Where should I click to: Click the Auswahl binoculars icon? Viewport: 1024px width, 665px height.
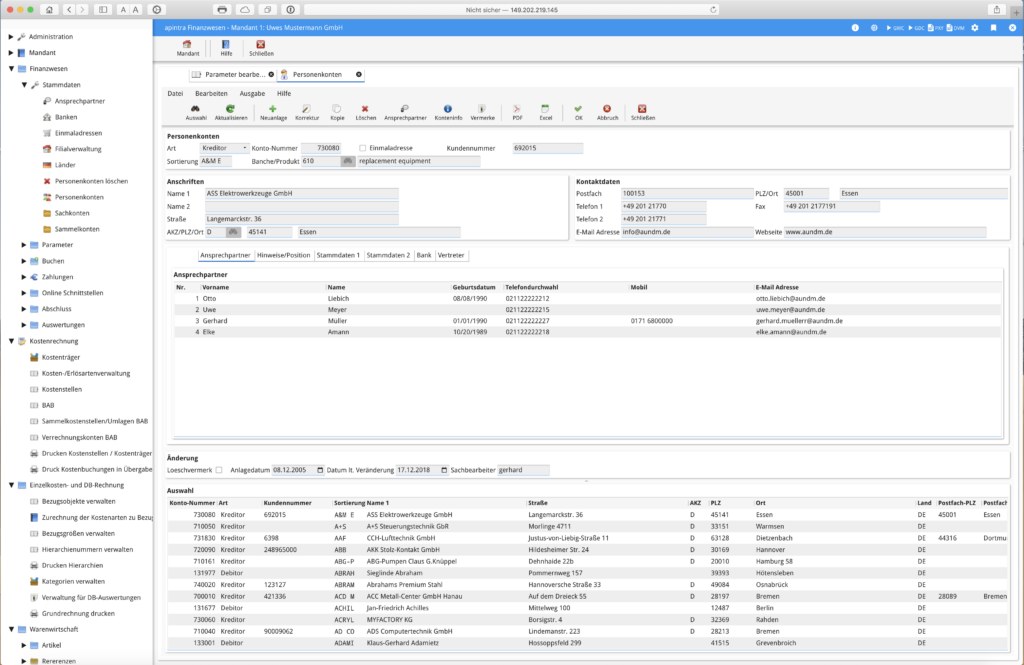tap(196, 109)
